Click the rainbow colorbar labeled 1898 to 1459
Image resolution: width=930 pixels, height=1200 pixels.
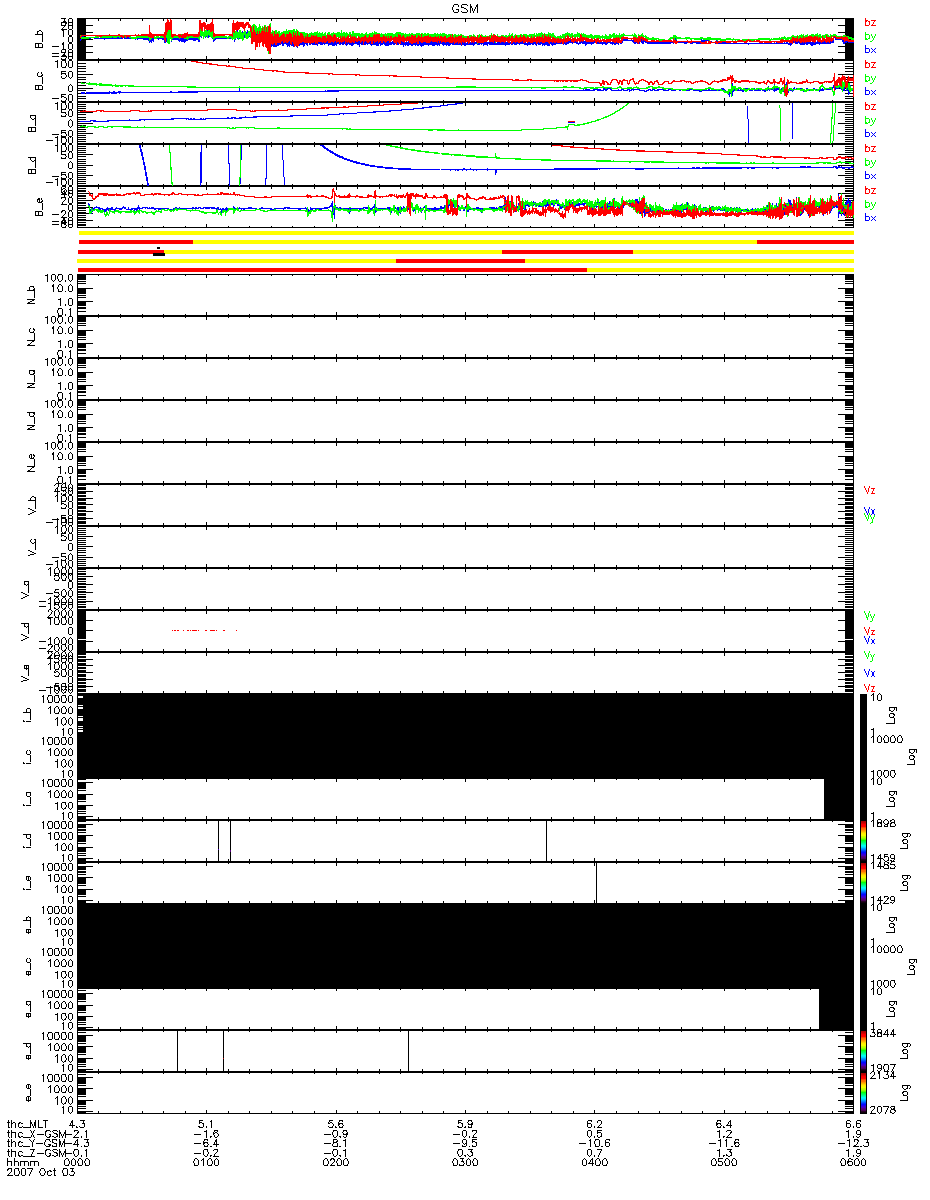coord(862,840)
